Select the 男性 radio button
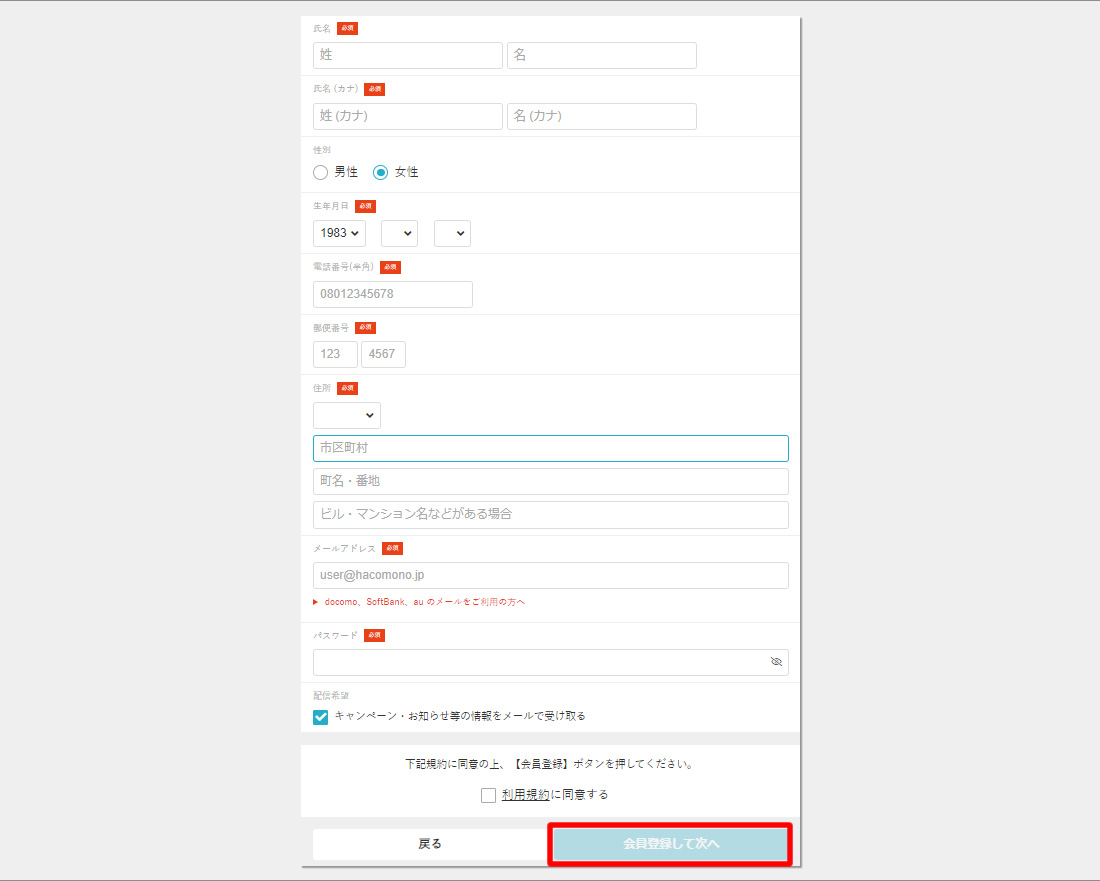Image resolution: width=1100 pixels, height=881 pixels. point(321,173)
